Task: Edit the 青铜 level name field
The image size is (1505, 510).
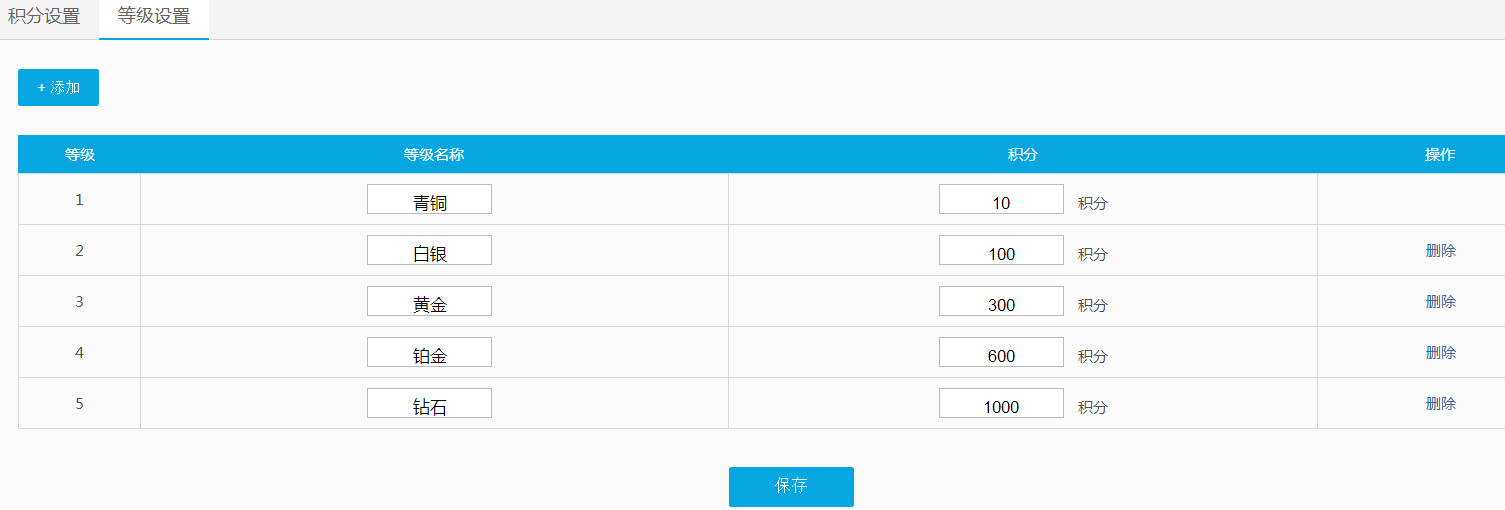Action: 429,199
